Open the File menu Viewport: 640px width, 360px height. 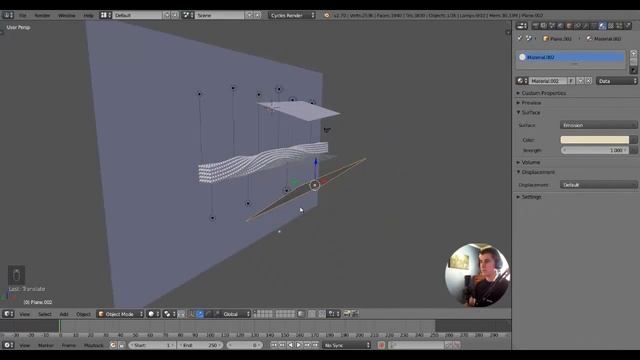22,15
